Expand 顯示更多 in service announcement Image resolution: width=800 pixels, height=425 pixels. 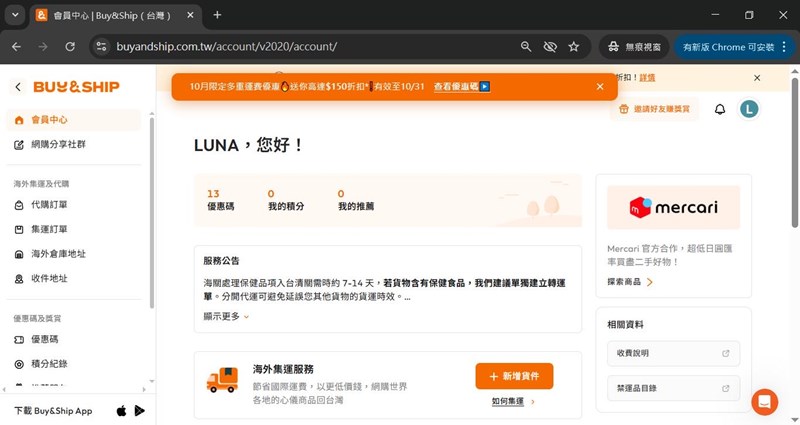tap(226, 316)
